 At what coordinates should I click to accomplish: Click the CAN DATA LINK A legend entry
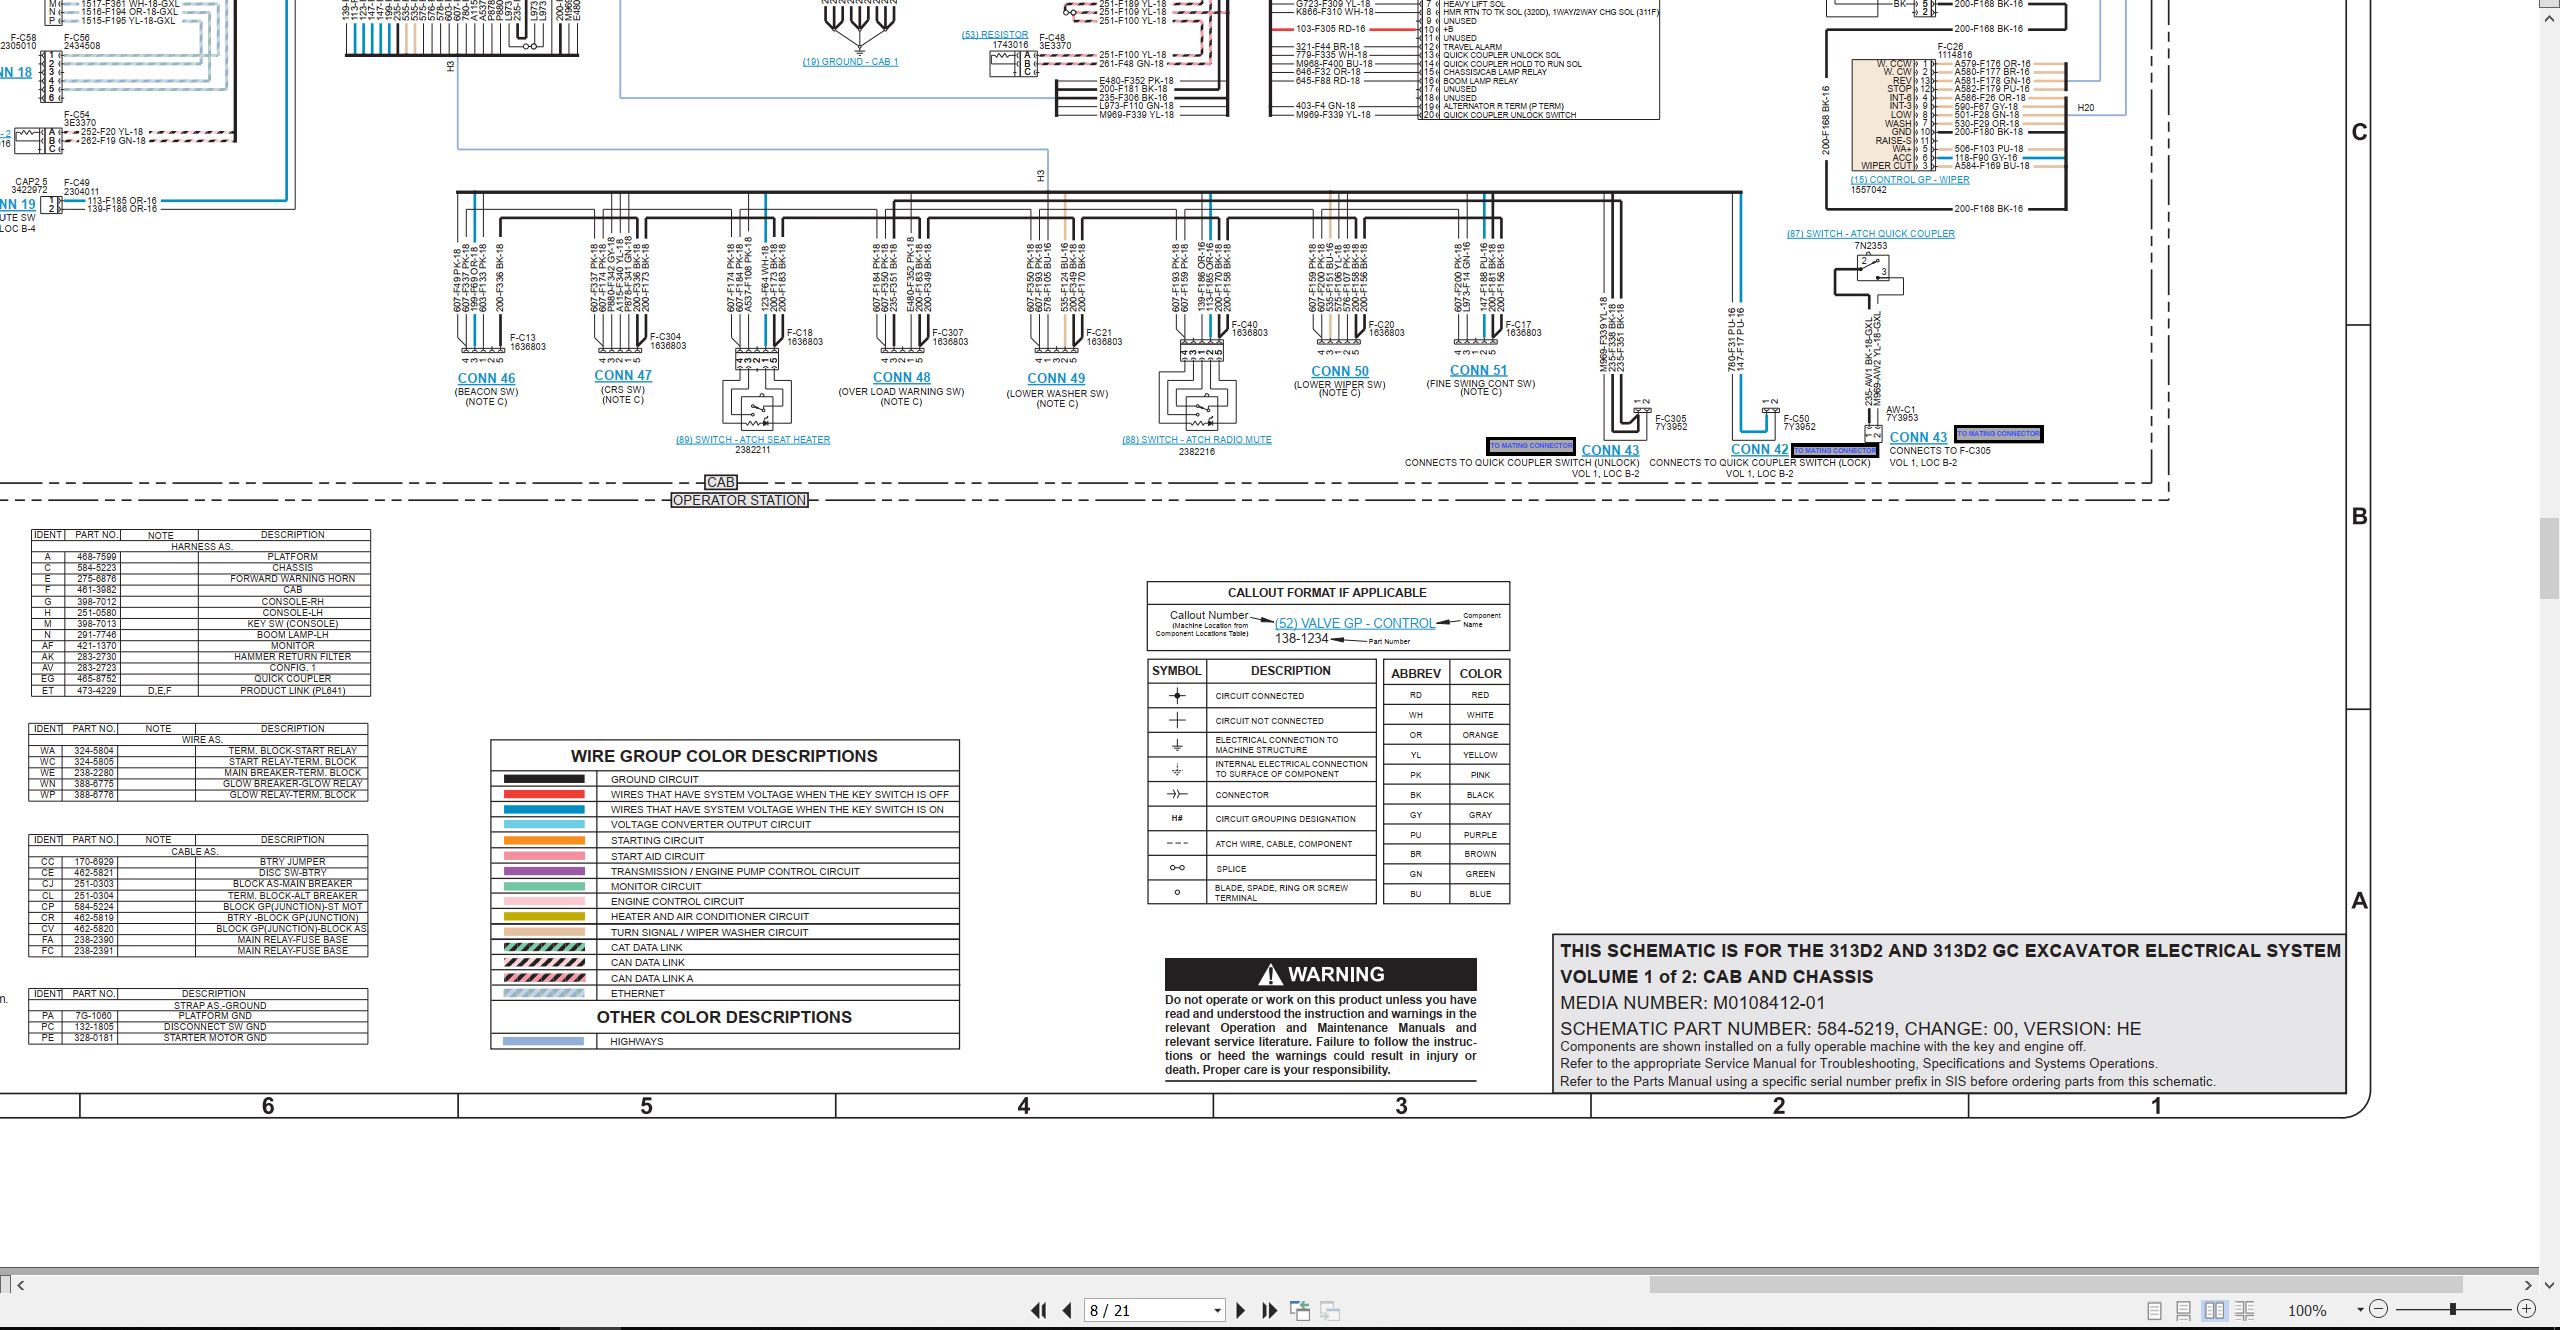725,978
